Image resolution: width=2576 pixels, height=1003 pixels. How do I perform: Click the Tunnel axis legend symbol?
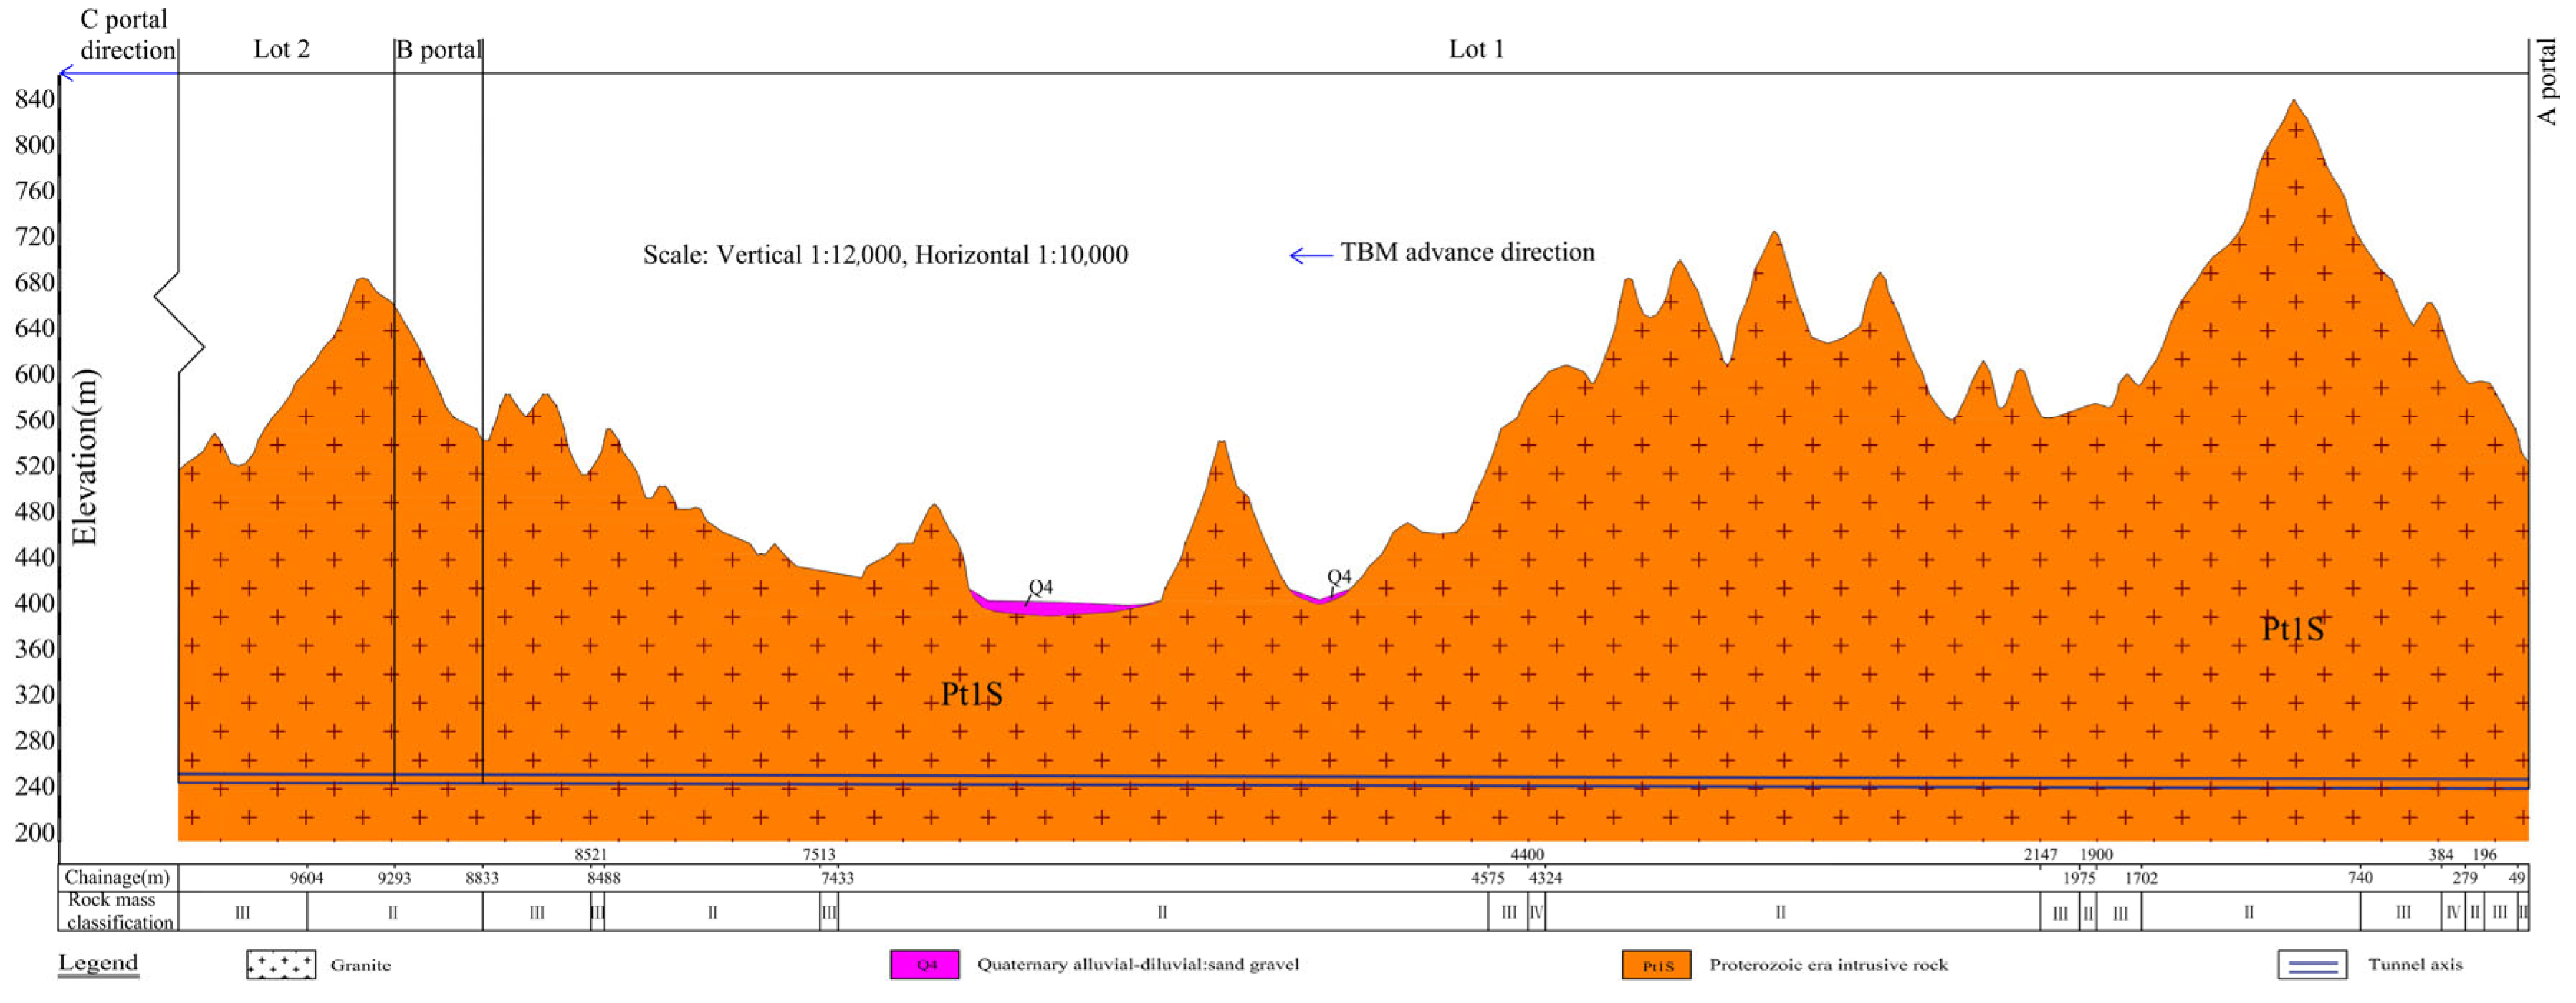pyautogui.click(x=2312, y=965)
